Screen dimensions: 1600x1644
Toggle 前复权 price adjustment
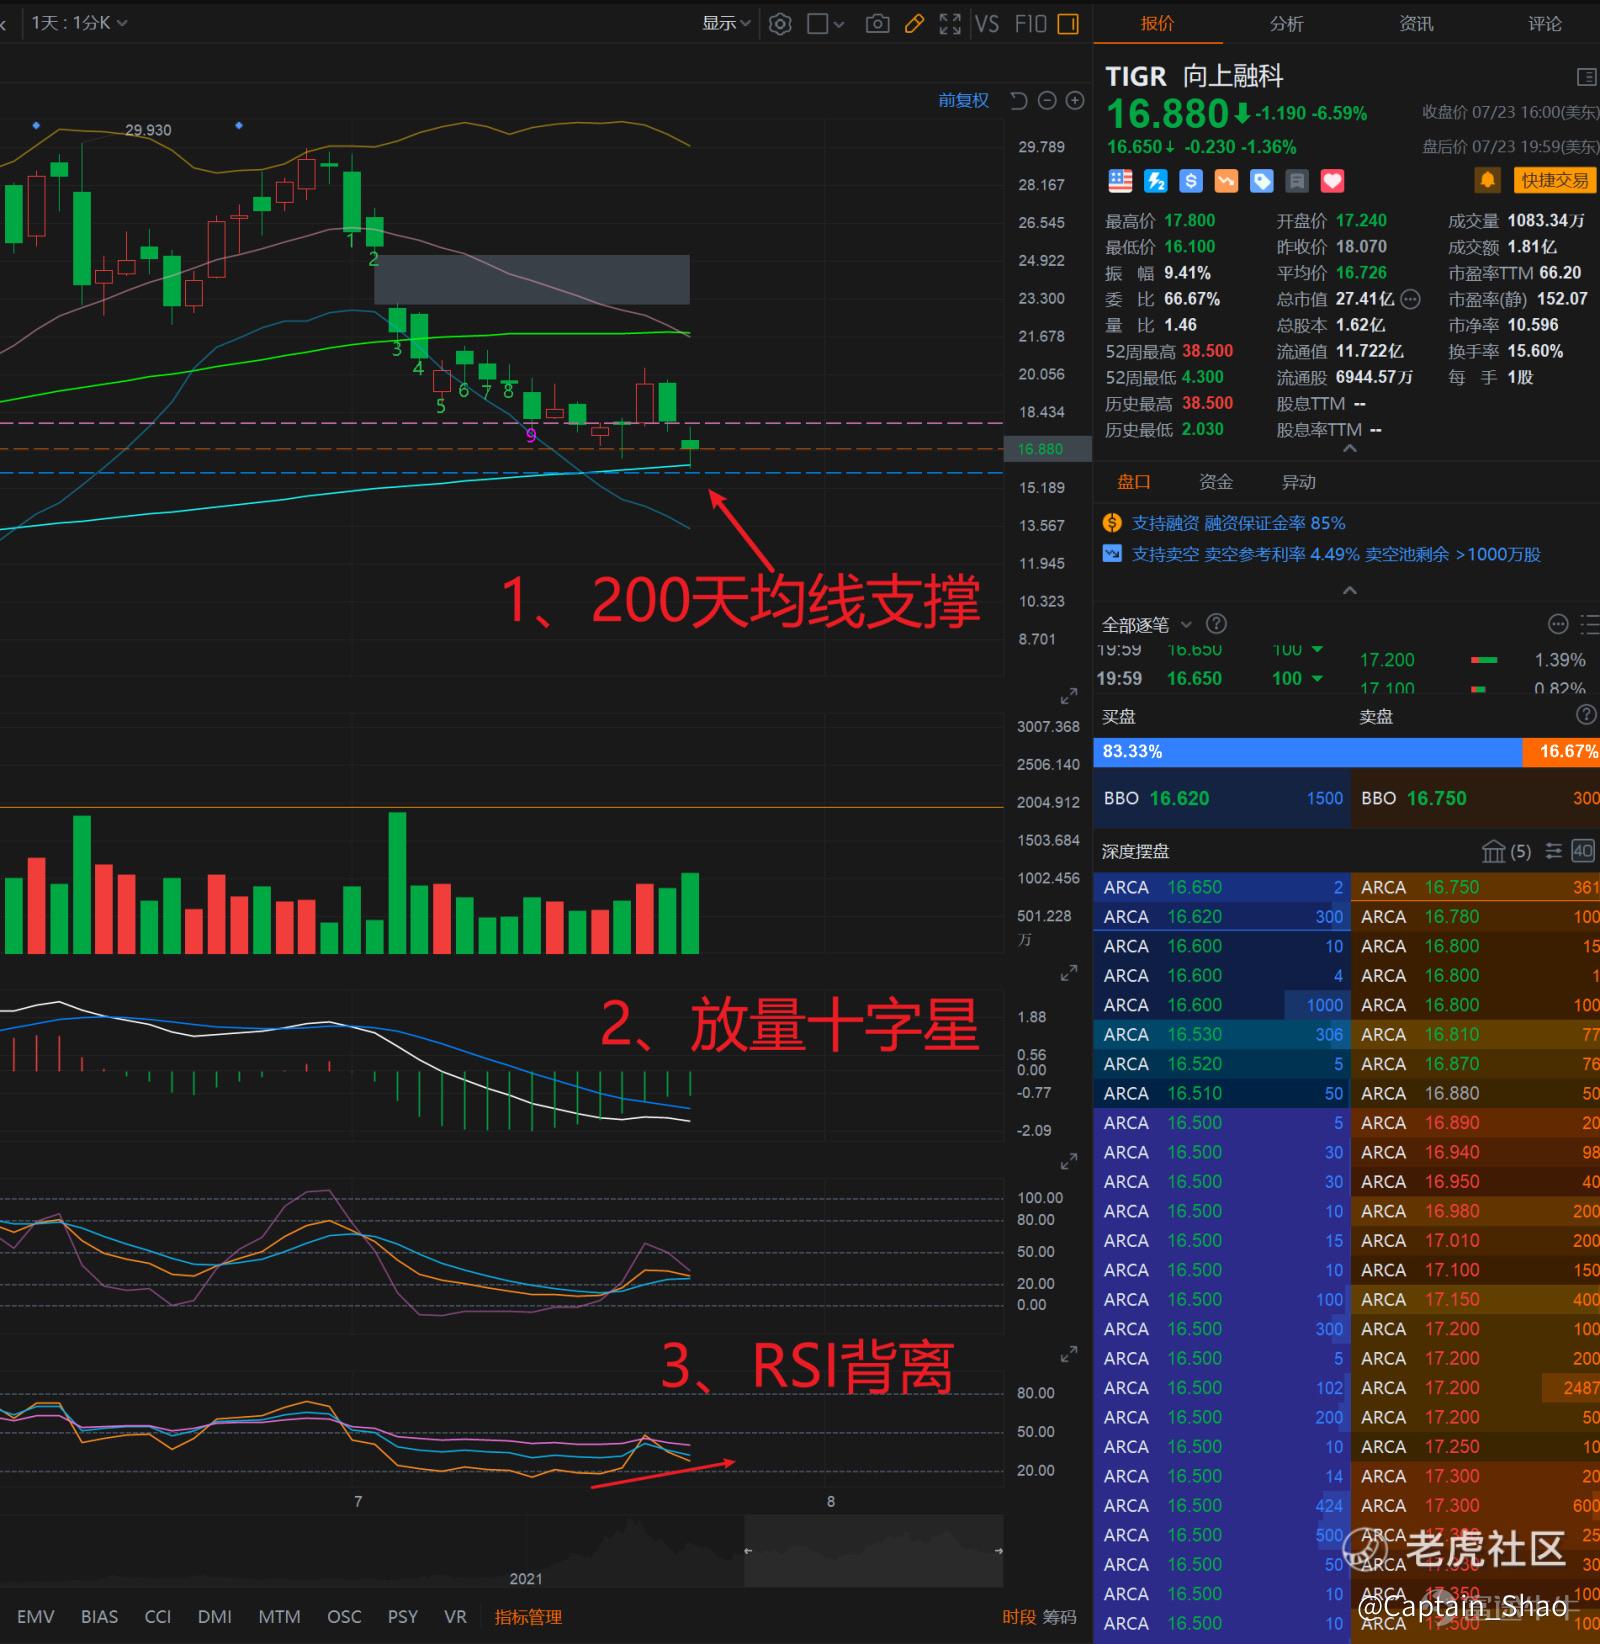[x=963, y=100]
